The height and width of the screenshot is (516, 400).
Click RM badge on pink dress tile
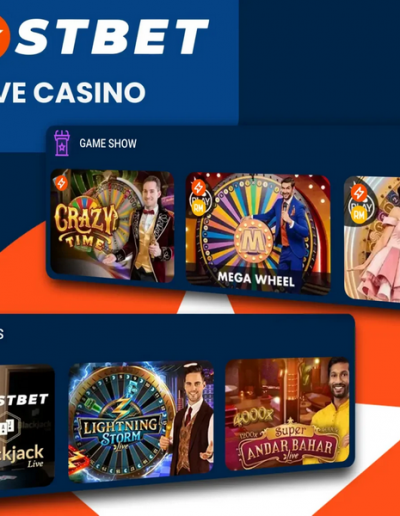click(x=359, y=215)
